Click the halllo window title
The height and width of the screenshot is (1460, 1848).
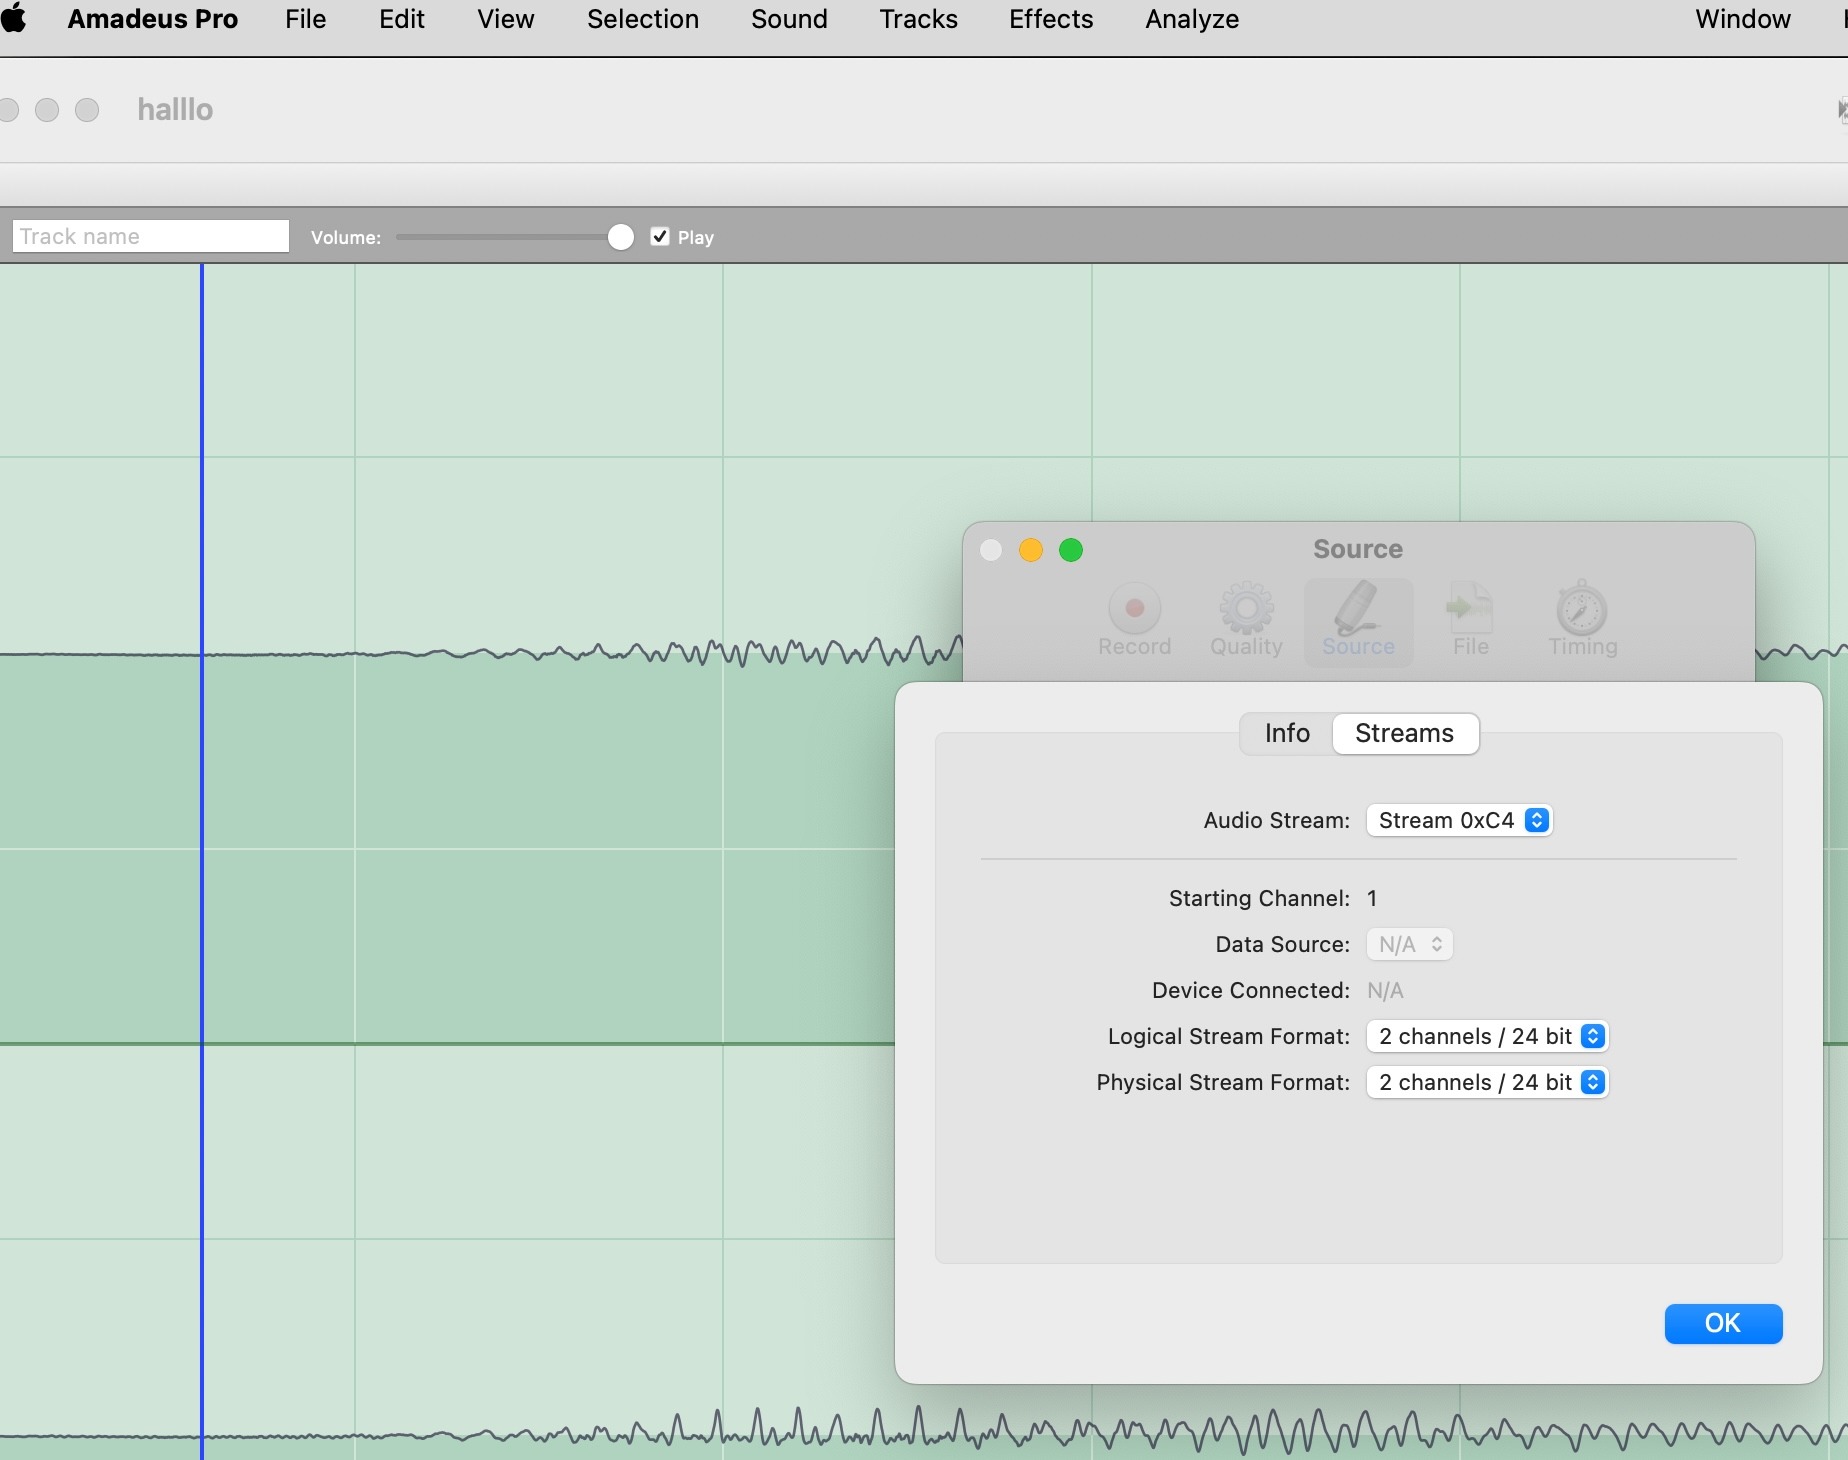tap(175, 109)
